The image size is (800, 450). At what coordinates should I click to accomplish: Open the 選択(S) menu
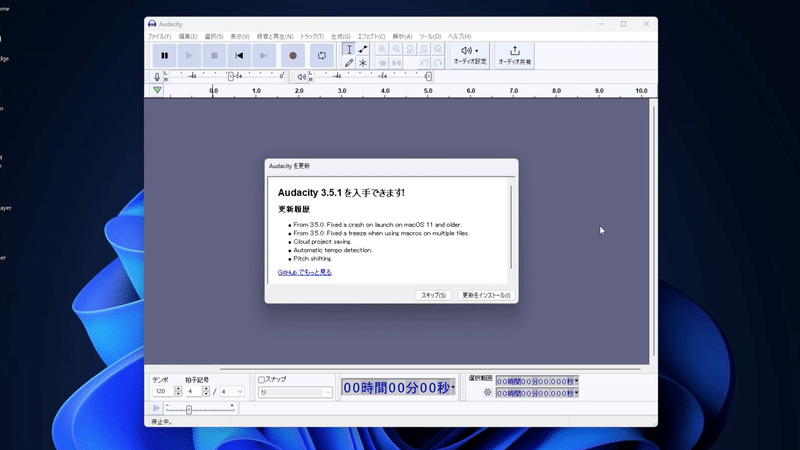(x=214, y=37)
